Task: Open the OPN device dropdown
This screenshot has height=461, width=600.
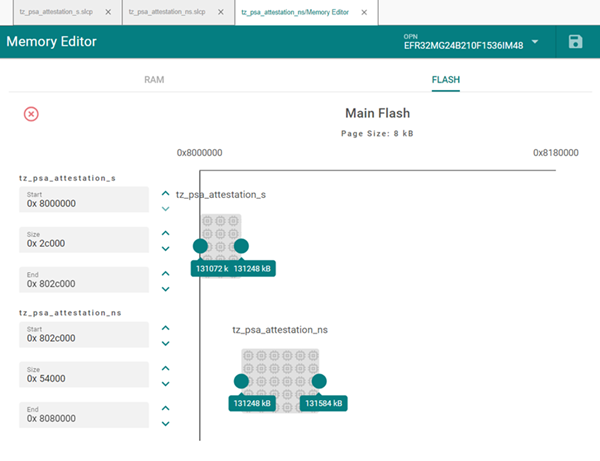Action: [535, 42]
